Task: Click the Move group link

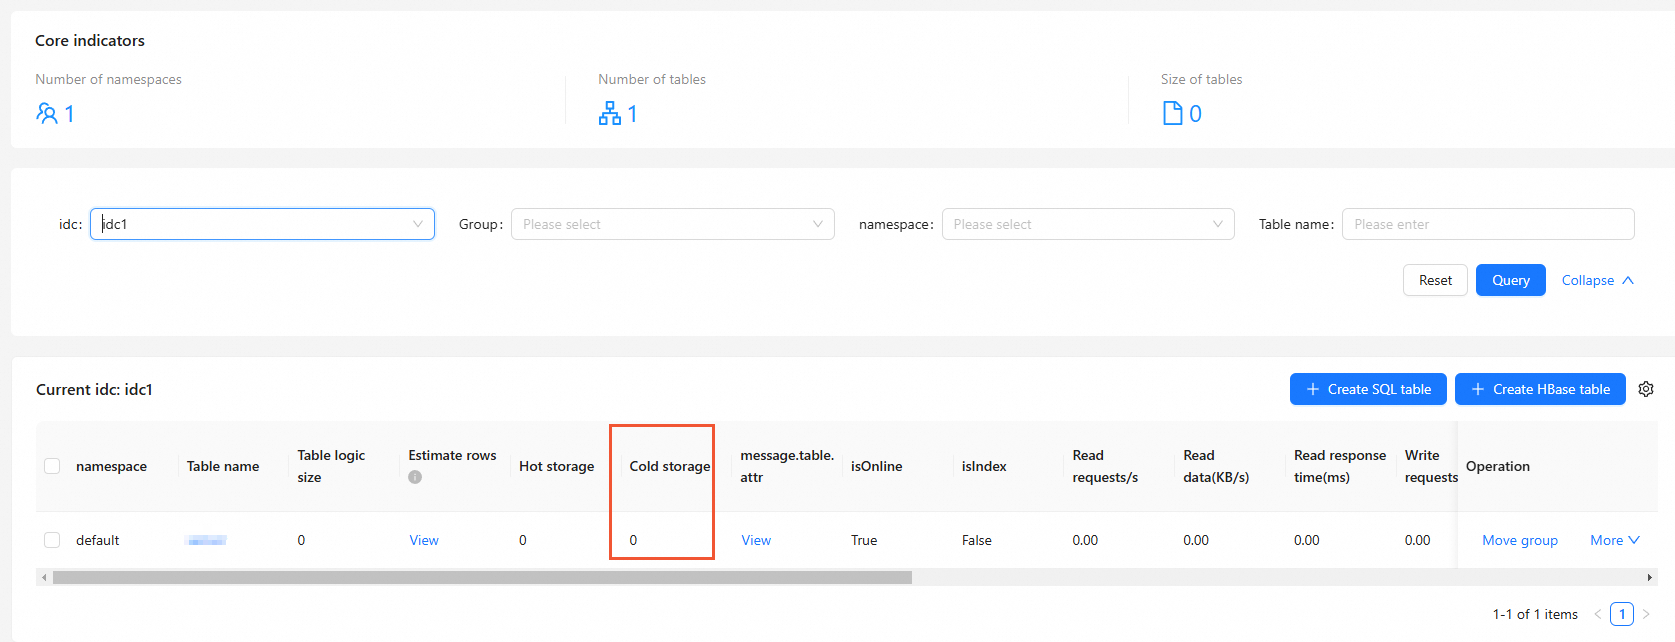Action: point(1520,540)
